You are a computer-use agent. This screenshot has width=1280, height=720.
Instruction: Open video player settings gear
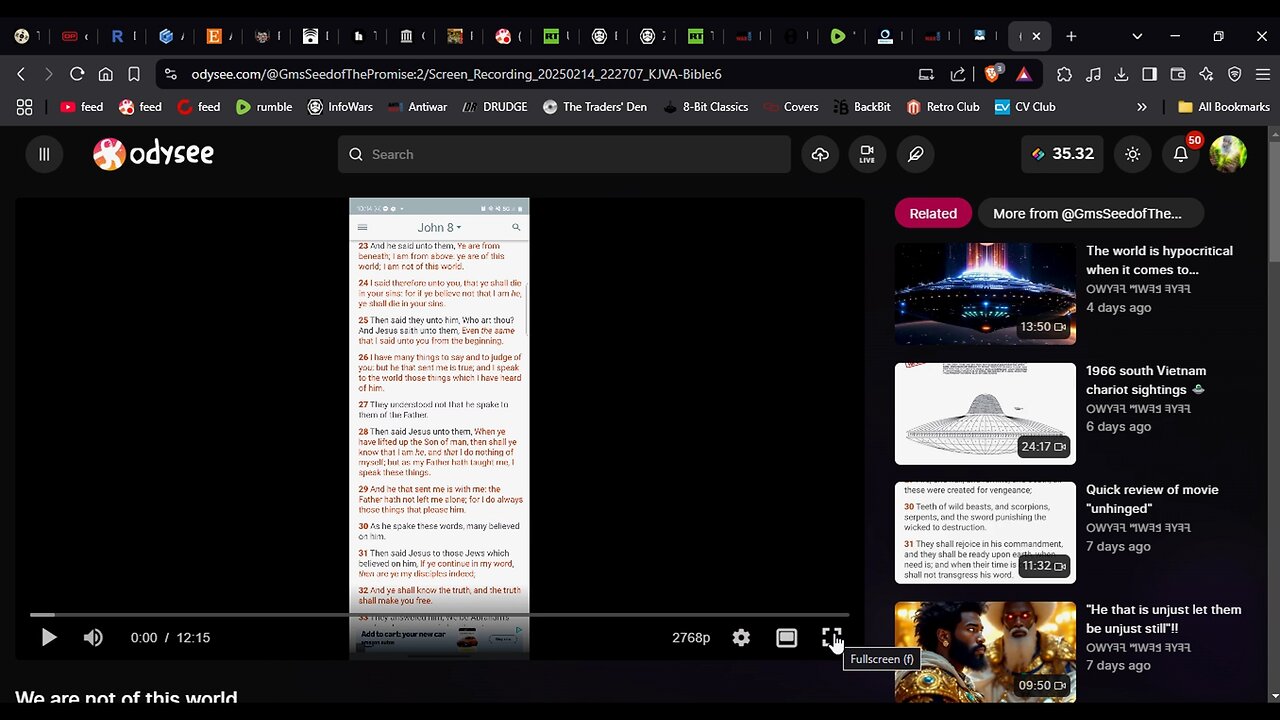tap(741, 638)
